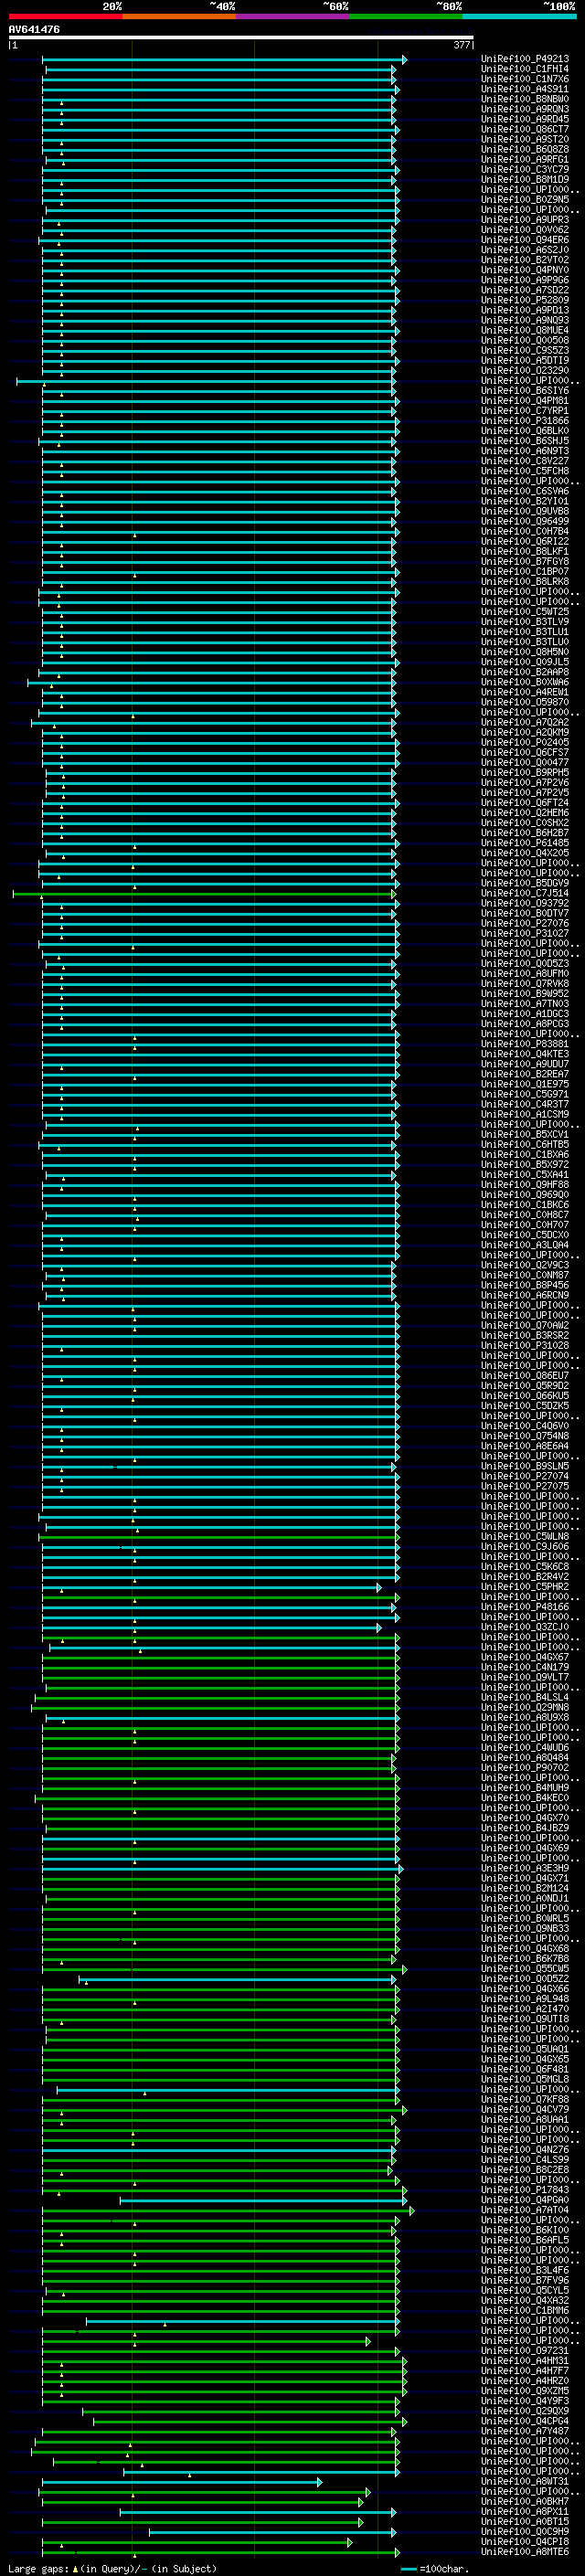585x2576 pixels.
Task: Click the orange ~40% identity legend segment
Action: (179, 16)
